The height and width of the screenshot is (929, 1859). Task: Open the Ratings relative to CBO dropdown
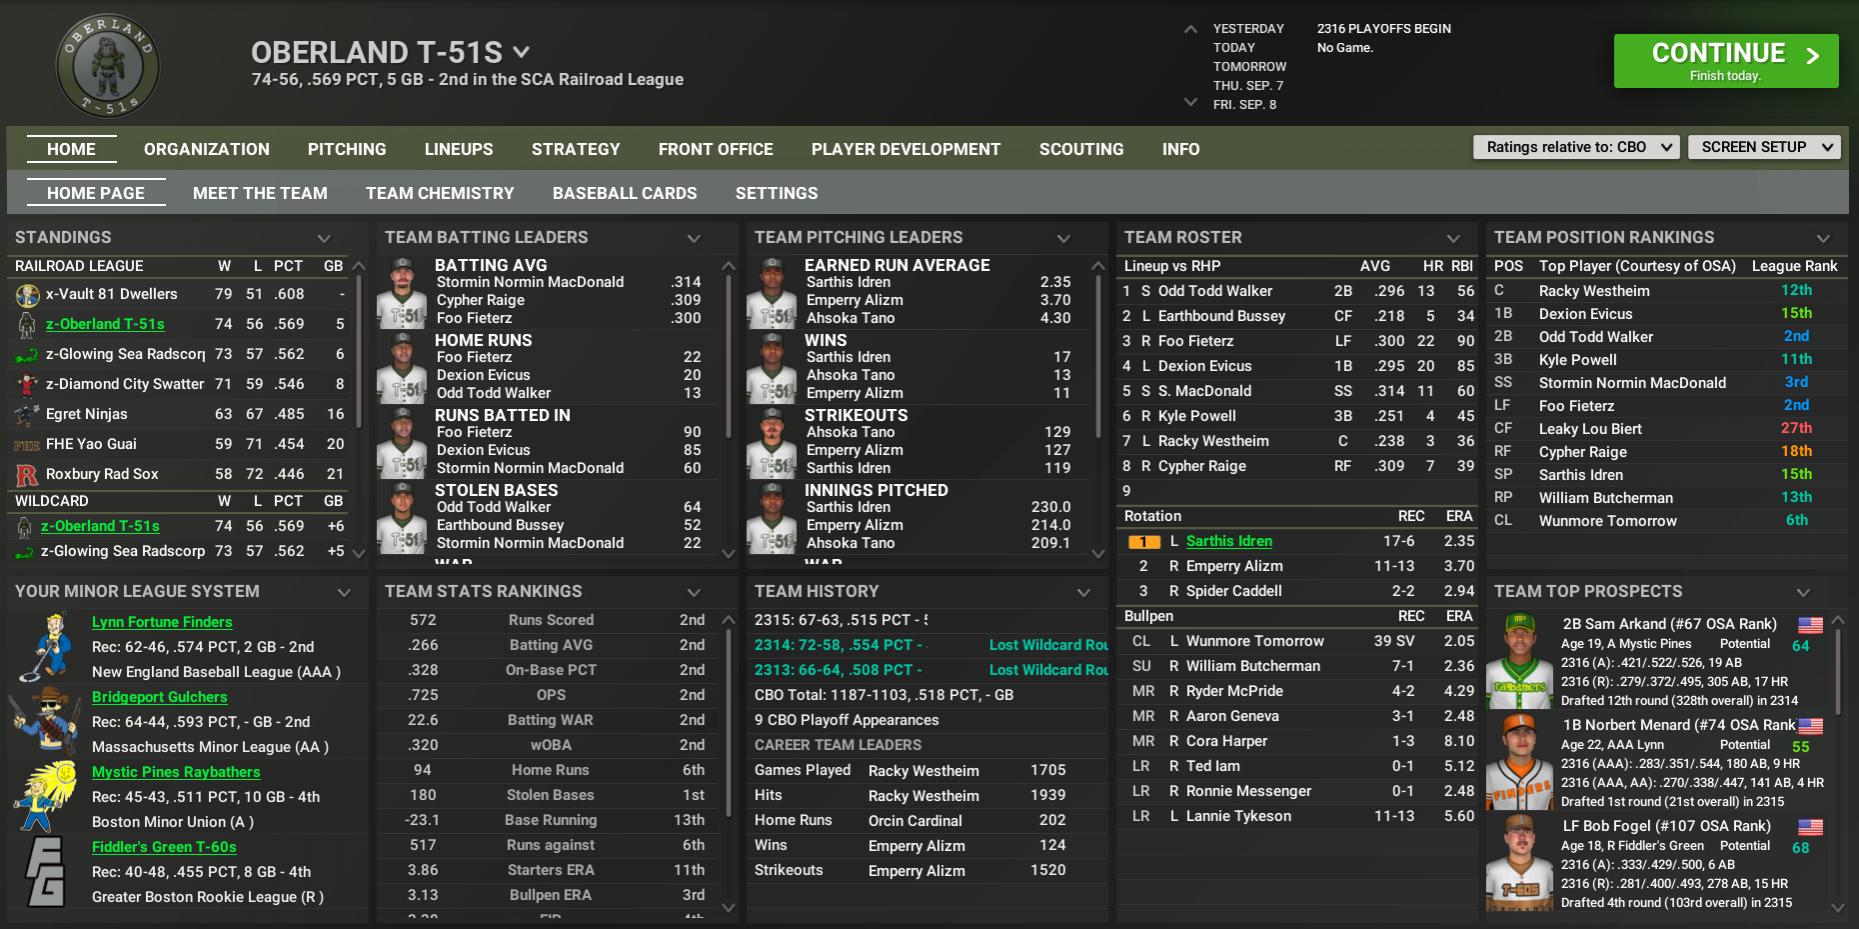tap(1574, 147)
